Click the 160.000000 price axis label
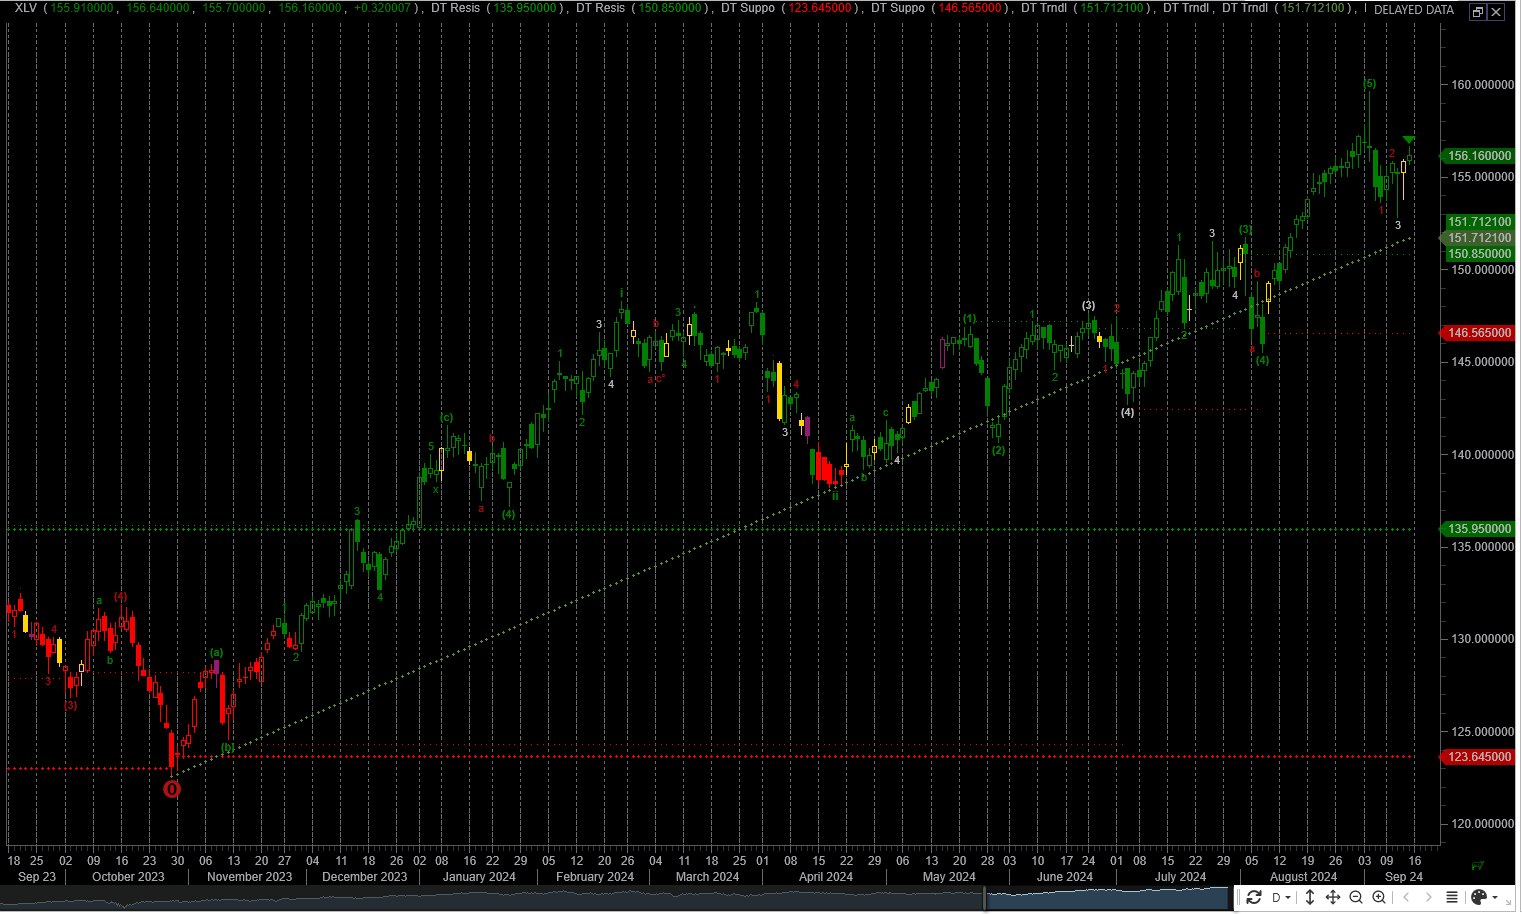 pyautogui.click(x=1482, y=85)
